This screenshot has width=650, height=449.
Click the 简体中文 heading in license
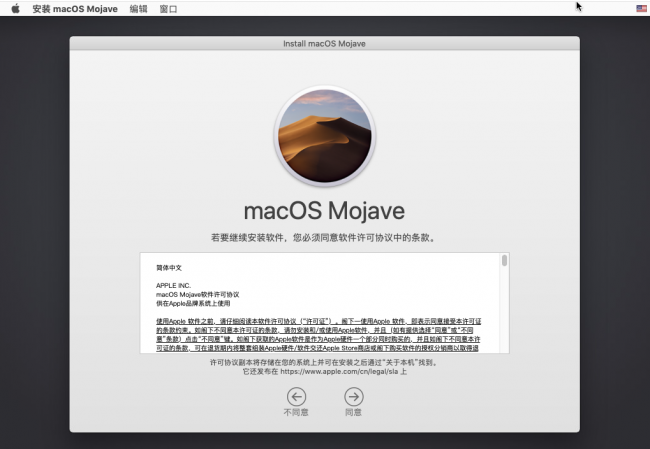[x=169, y=268]
